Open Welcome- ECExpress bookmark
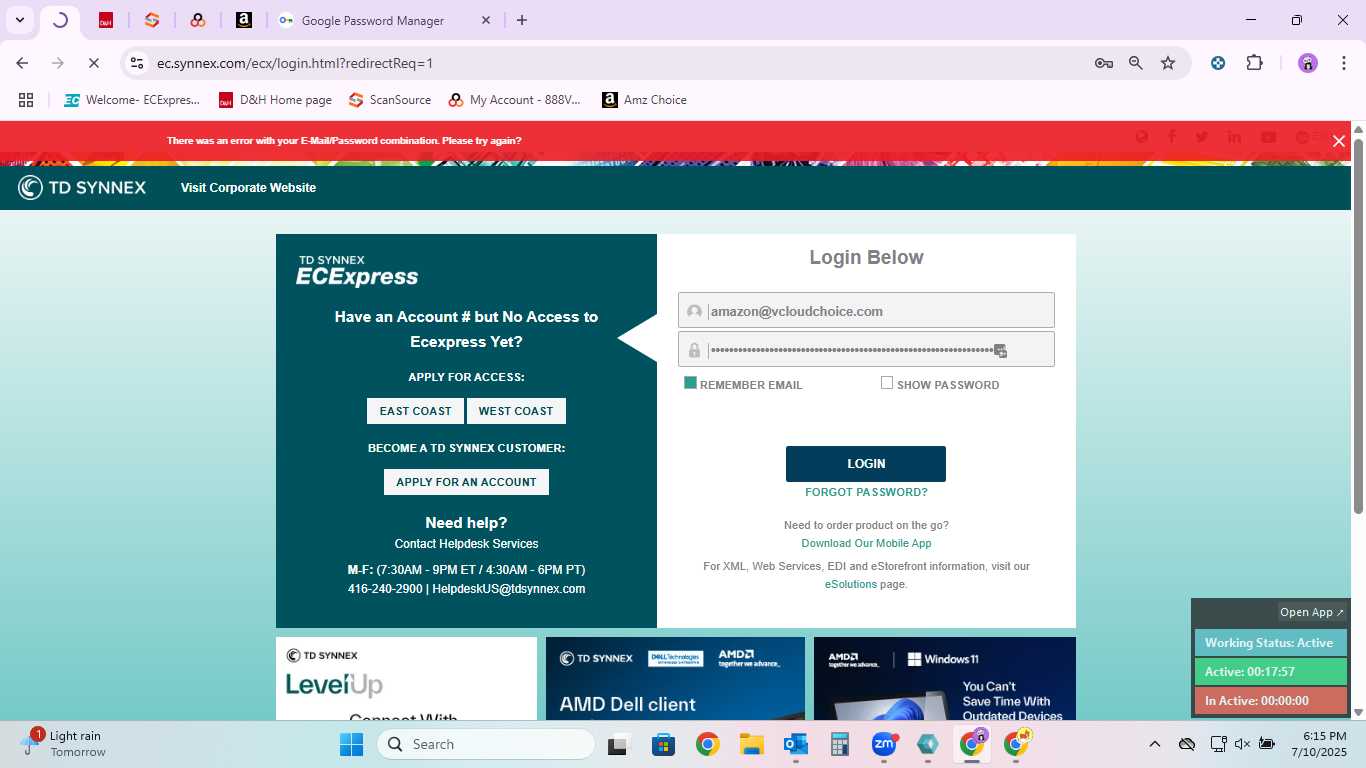This screenshot has width=1366, height=768. tap(132, 100)
